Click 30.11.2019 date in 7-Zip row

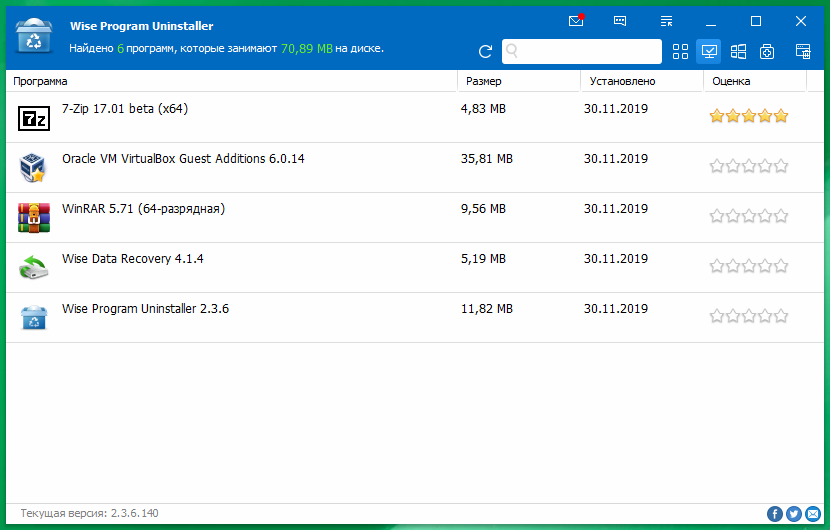pos(616,109)
